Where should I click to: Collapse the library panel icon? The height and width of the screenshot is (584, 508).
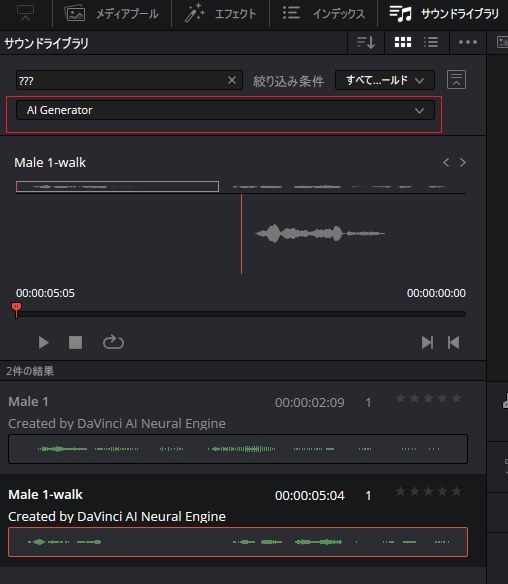pos(456,80)
